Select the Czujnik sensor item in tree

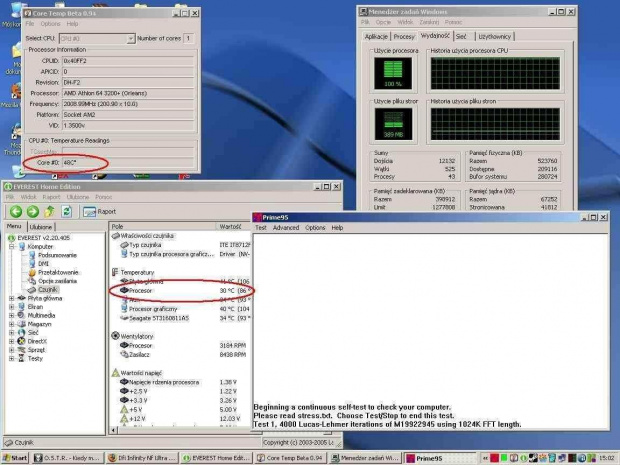[x=47, y=289]
